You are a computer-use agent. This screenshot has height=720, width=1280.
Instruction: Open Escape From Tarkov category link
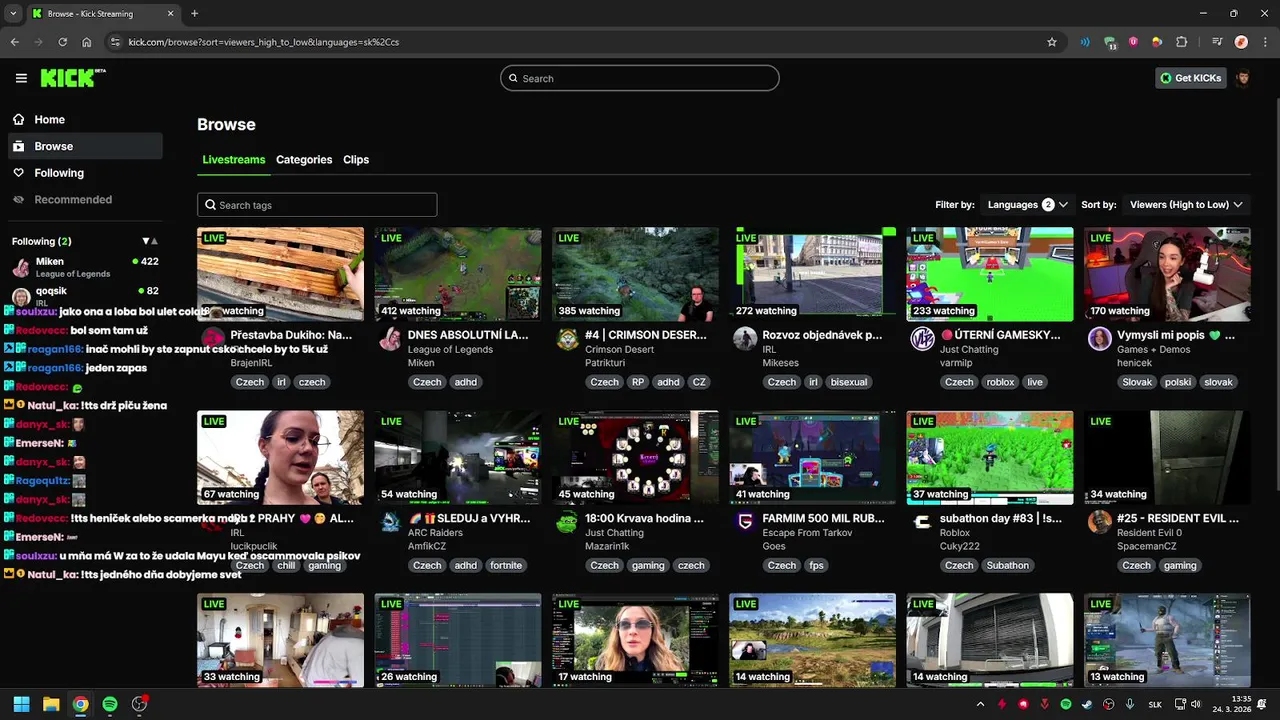[808, 533]
